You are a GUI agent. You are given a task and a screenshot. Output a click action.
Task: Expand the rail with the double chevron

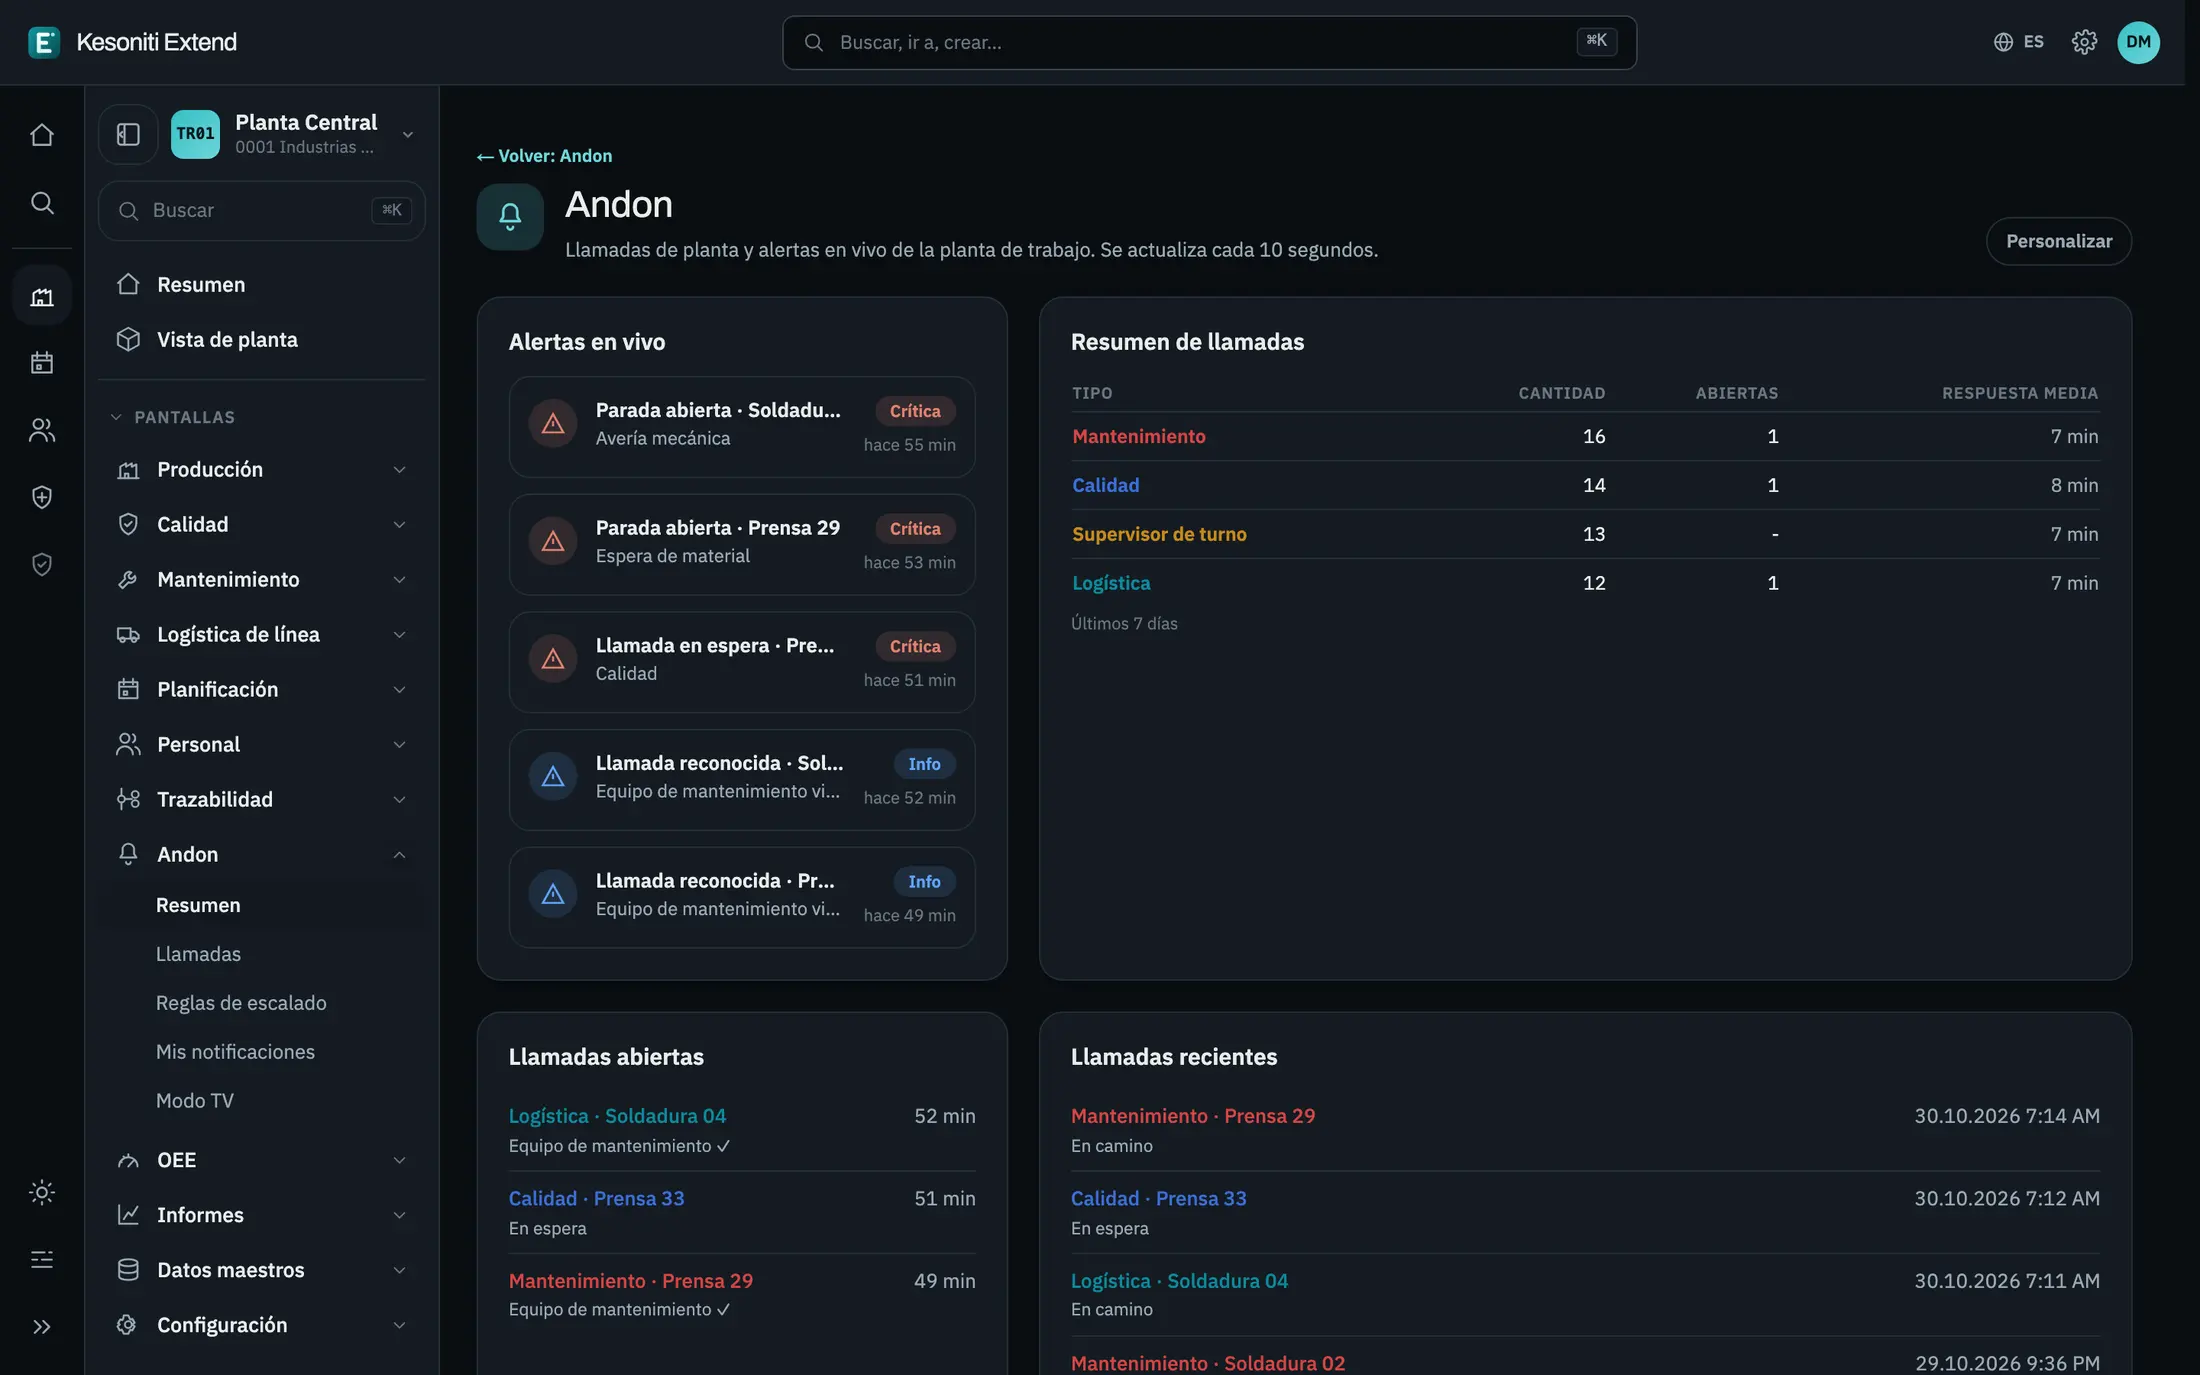[x=42, y=1327]
